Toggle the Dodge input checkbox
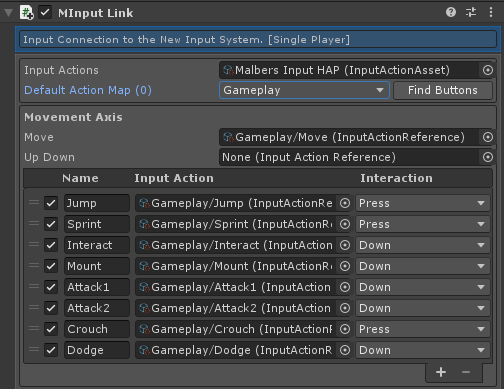504x389 pixels. pos(51,350)
